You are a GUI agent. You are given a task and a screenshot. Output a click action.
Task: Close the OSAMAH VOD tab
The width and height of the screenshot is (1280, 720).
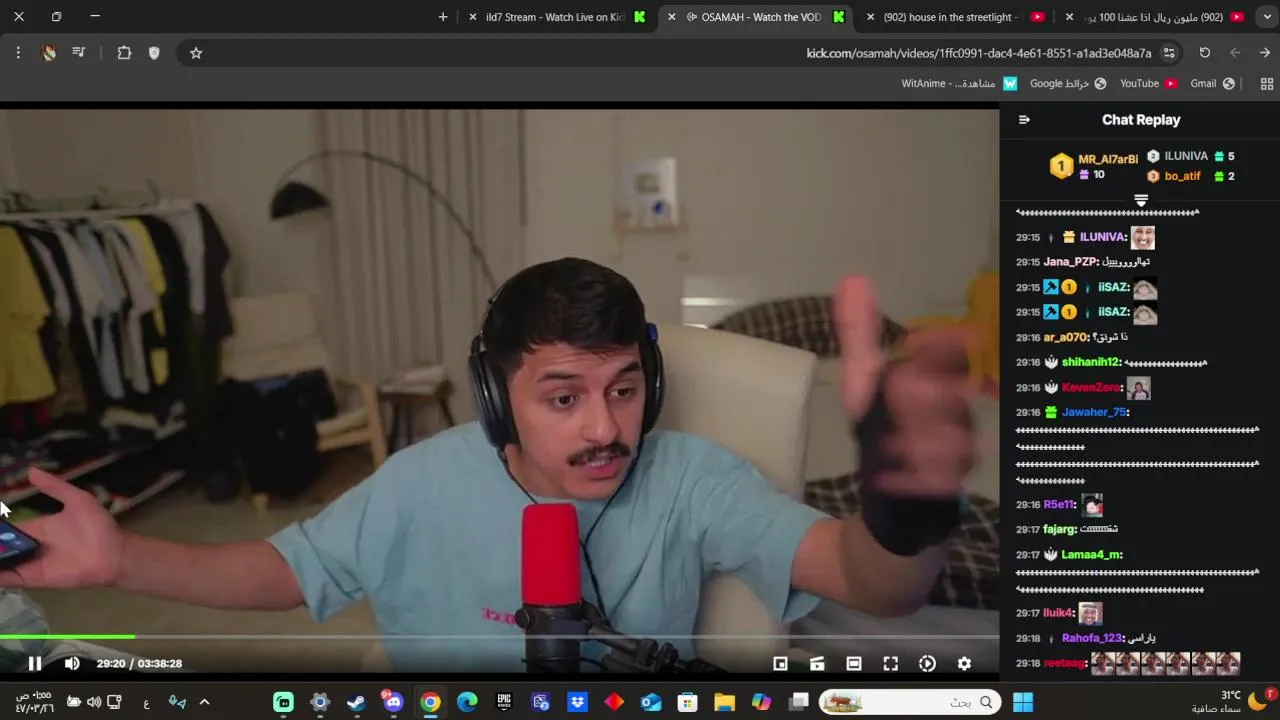pyautogui.click(x=671, y=17)
